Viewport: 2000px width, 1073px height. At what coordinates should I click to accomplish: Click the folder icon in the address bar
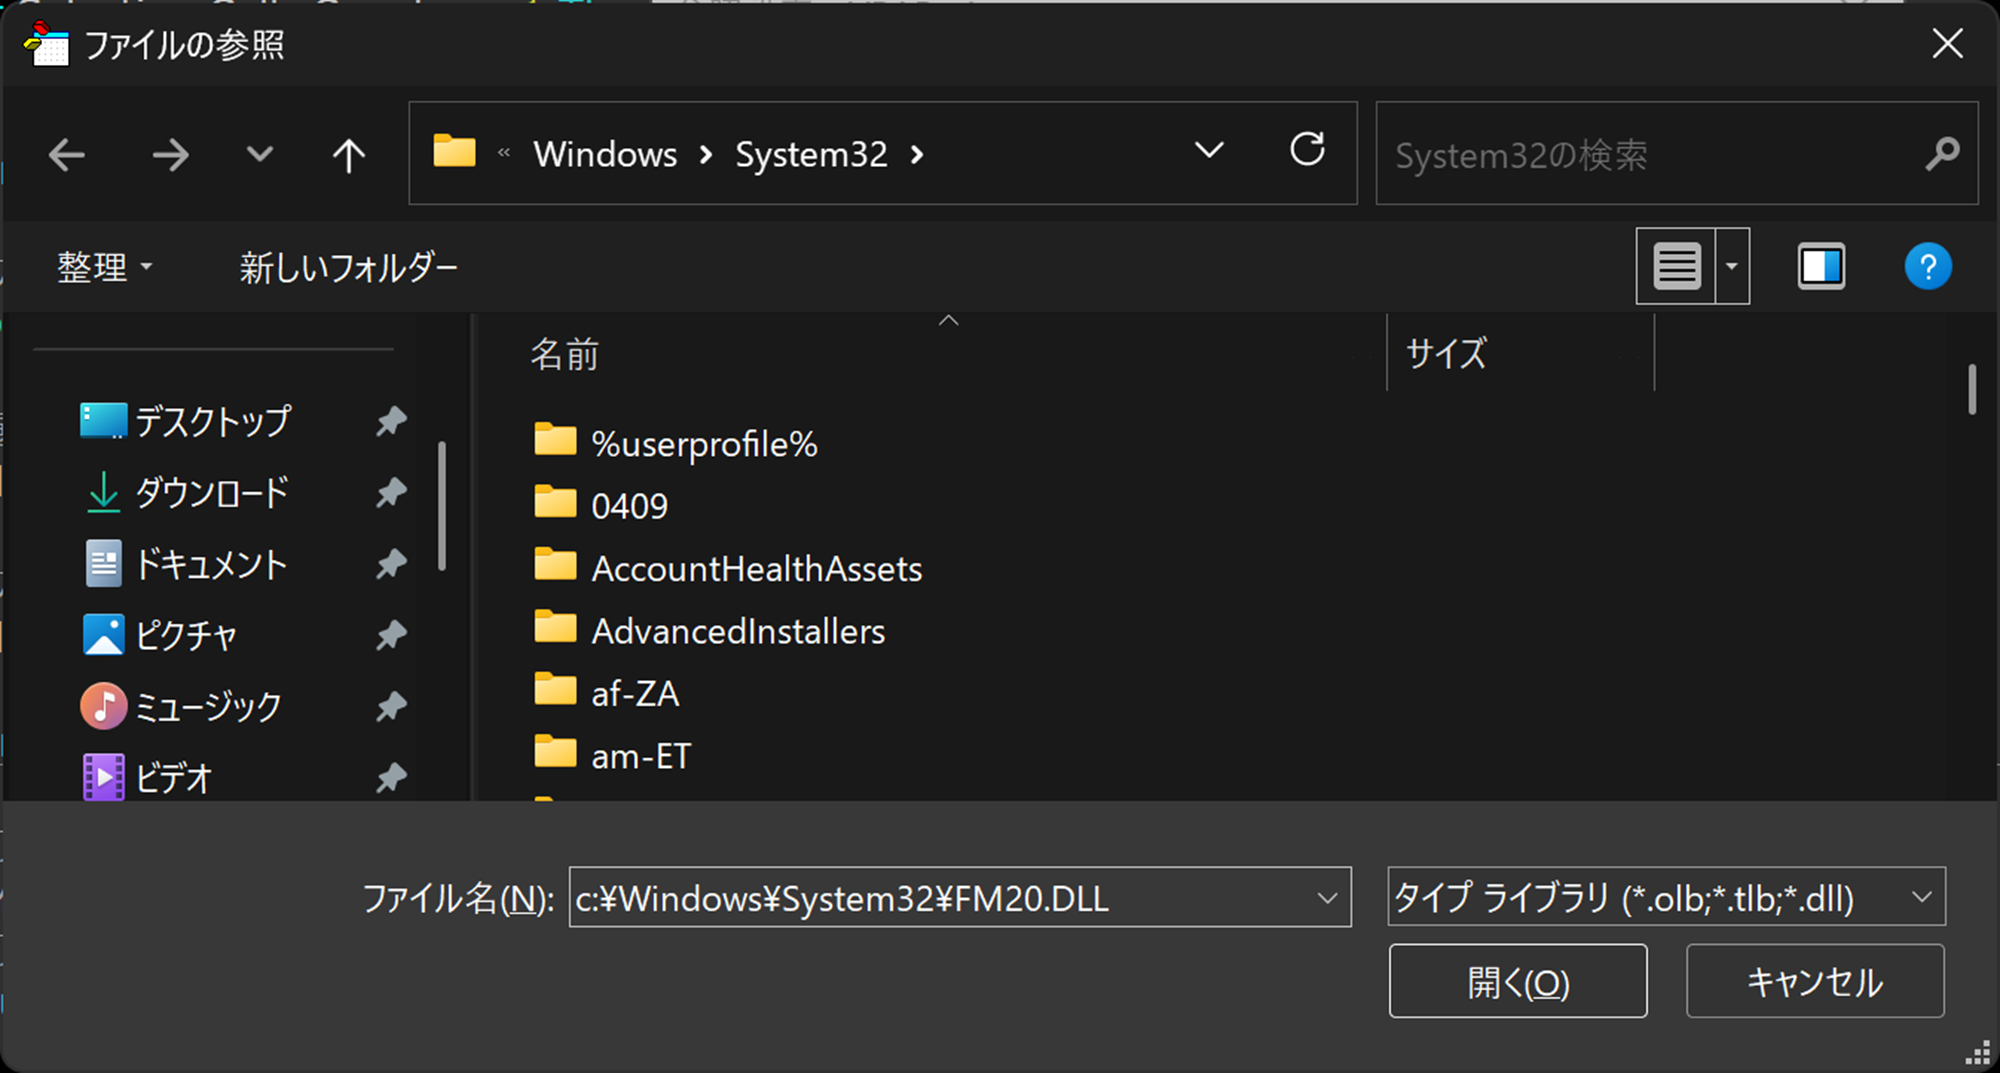[455, 152]
